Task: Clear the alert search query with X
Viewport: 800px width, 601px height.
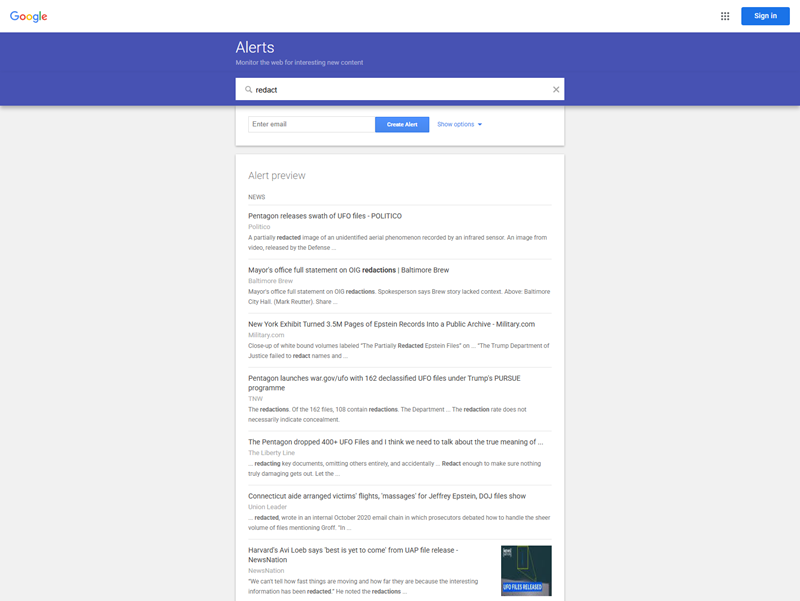Action: [556, 89]
